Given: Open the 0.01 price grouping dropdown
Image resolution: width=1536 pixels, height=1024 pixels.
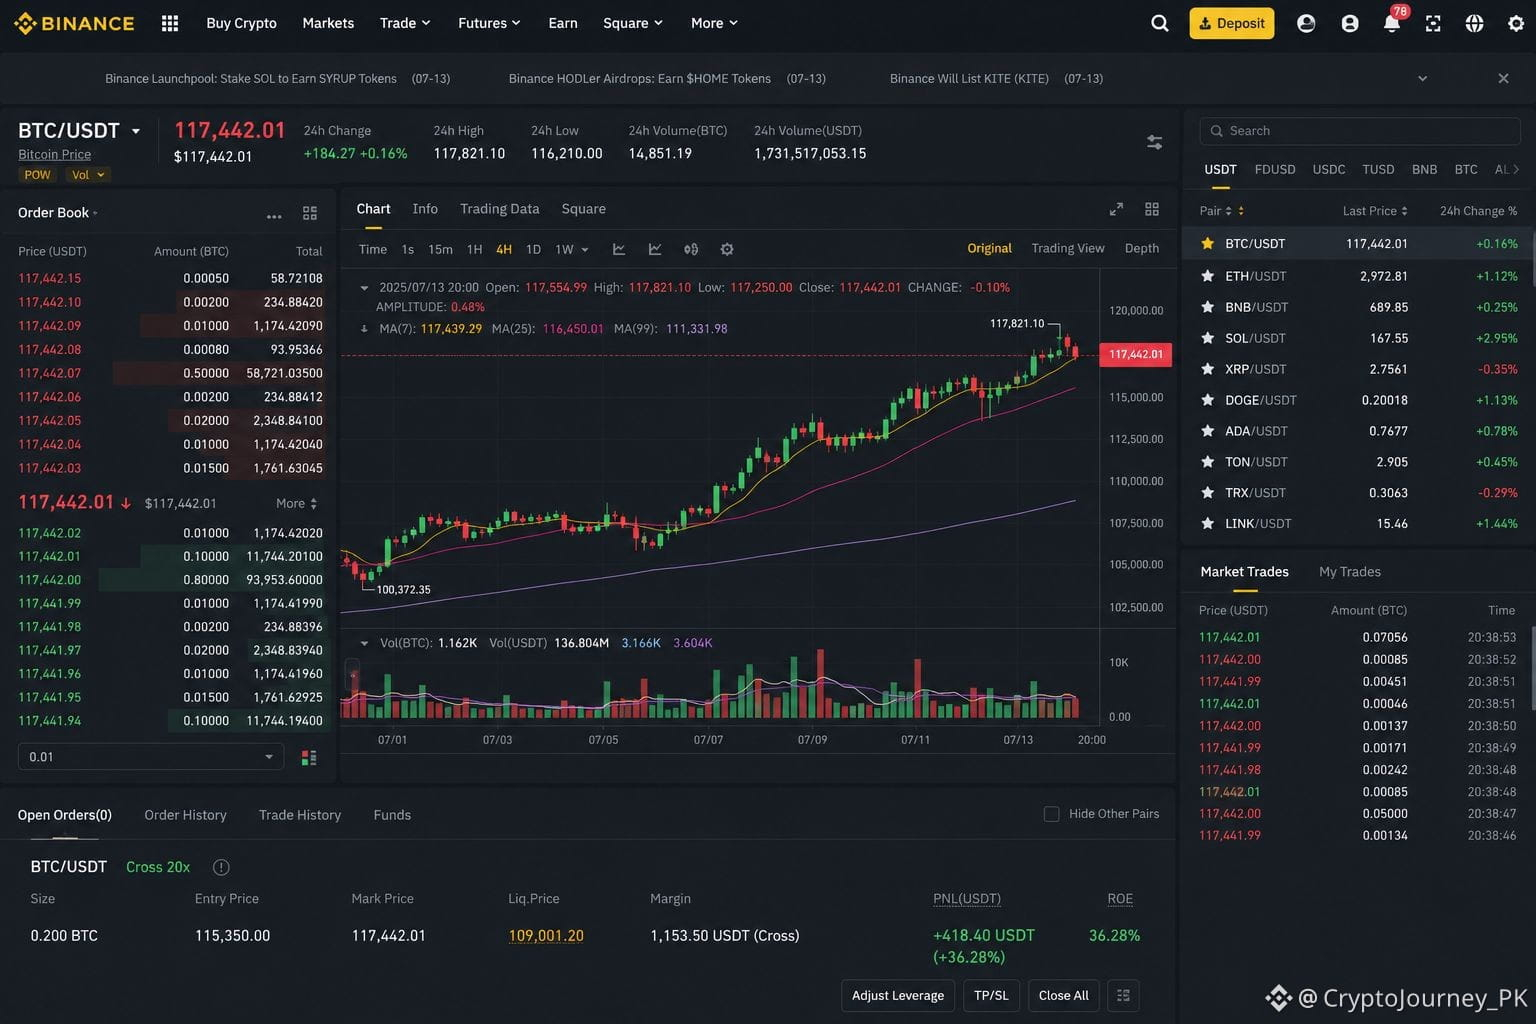Looking at the screenshot, I should click(x=151, y=757).
